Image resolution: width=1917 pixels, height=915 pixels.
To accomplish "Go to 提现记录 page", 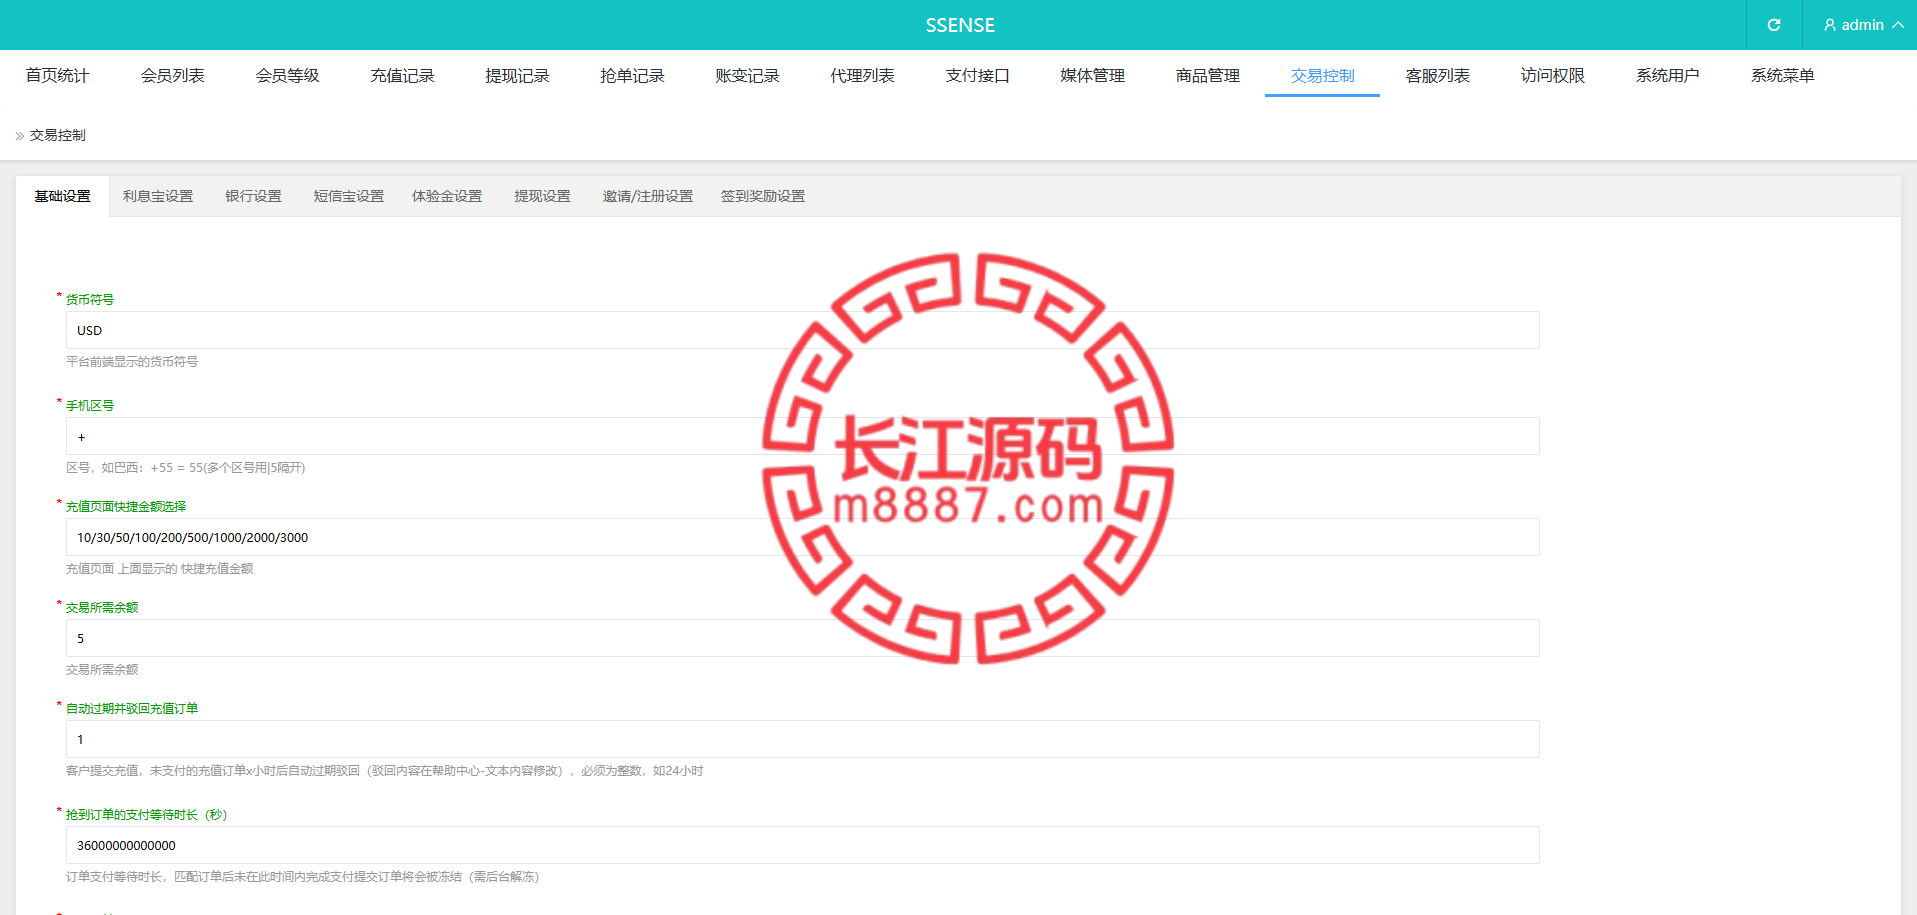I will (x=517, y=76).
